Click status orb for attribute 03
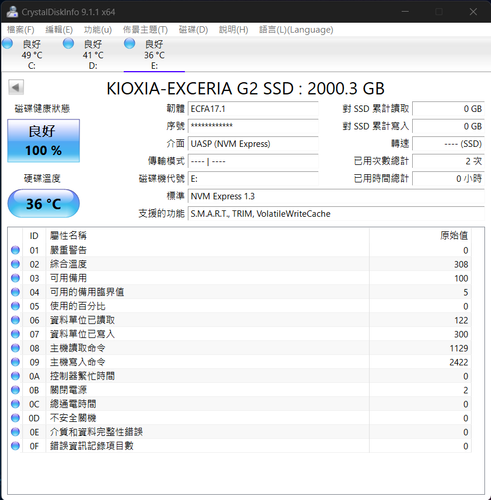 (x=15, y=278)
